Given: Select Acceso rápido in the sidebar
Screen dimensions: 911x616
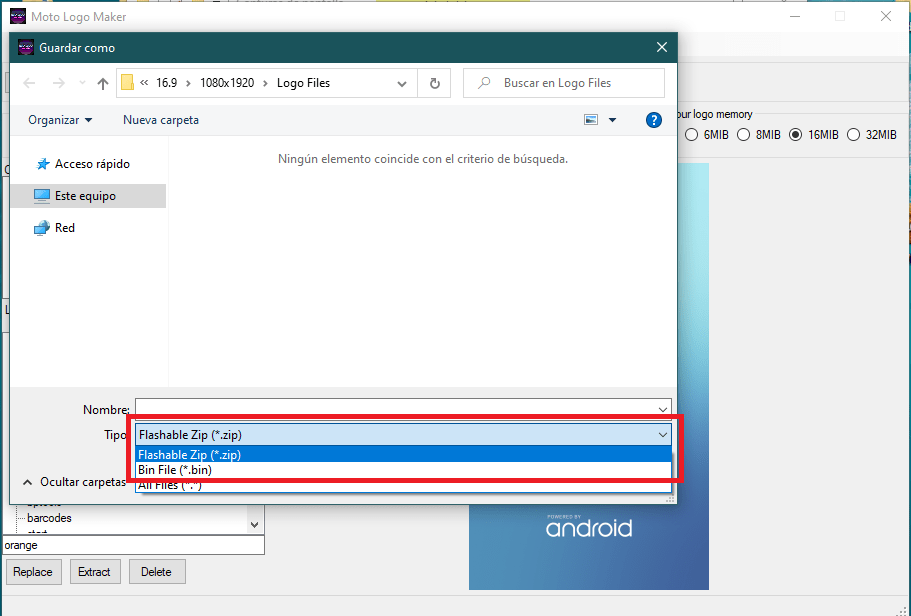Looking at the screenshot, I should (91, 164).
